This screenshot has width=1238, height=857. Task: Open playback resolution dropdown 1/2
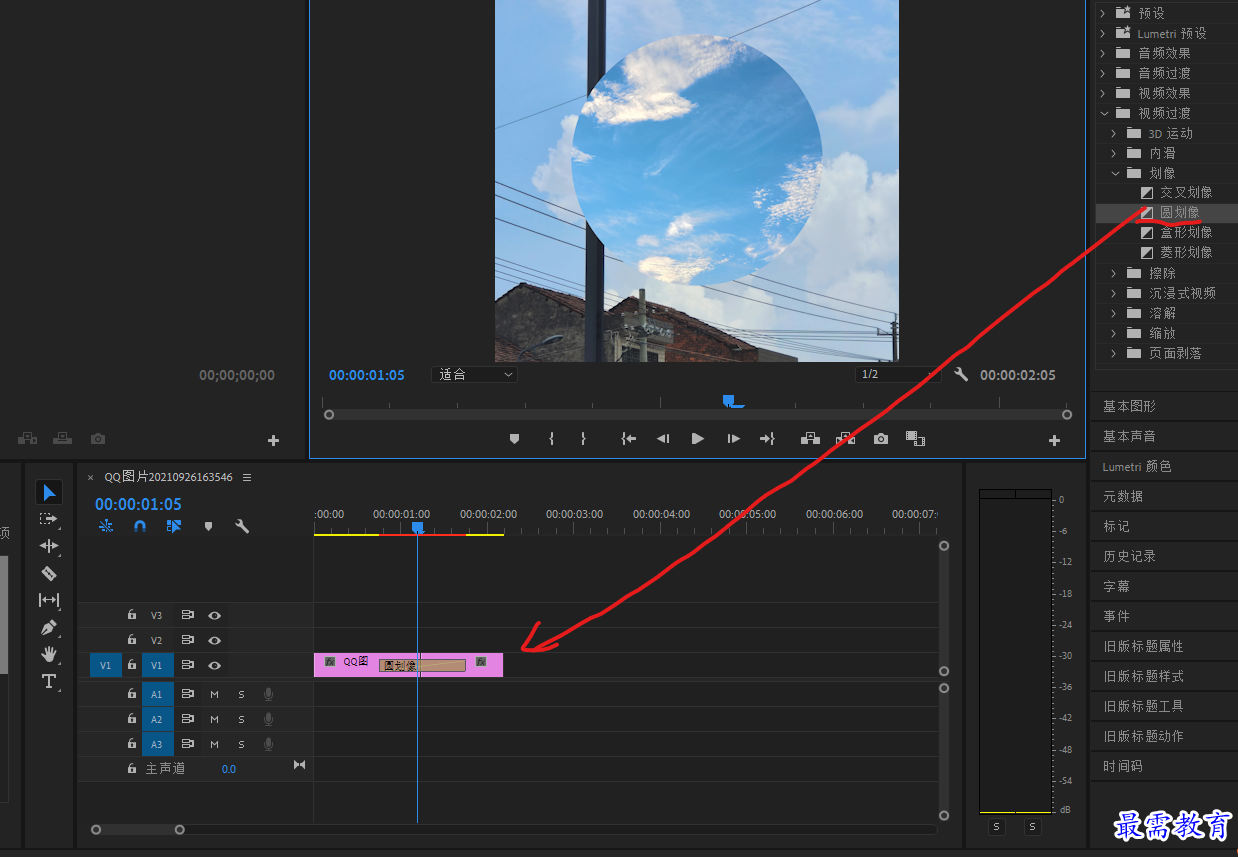click(x=897, y=374)
